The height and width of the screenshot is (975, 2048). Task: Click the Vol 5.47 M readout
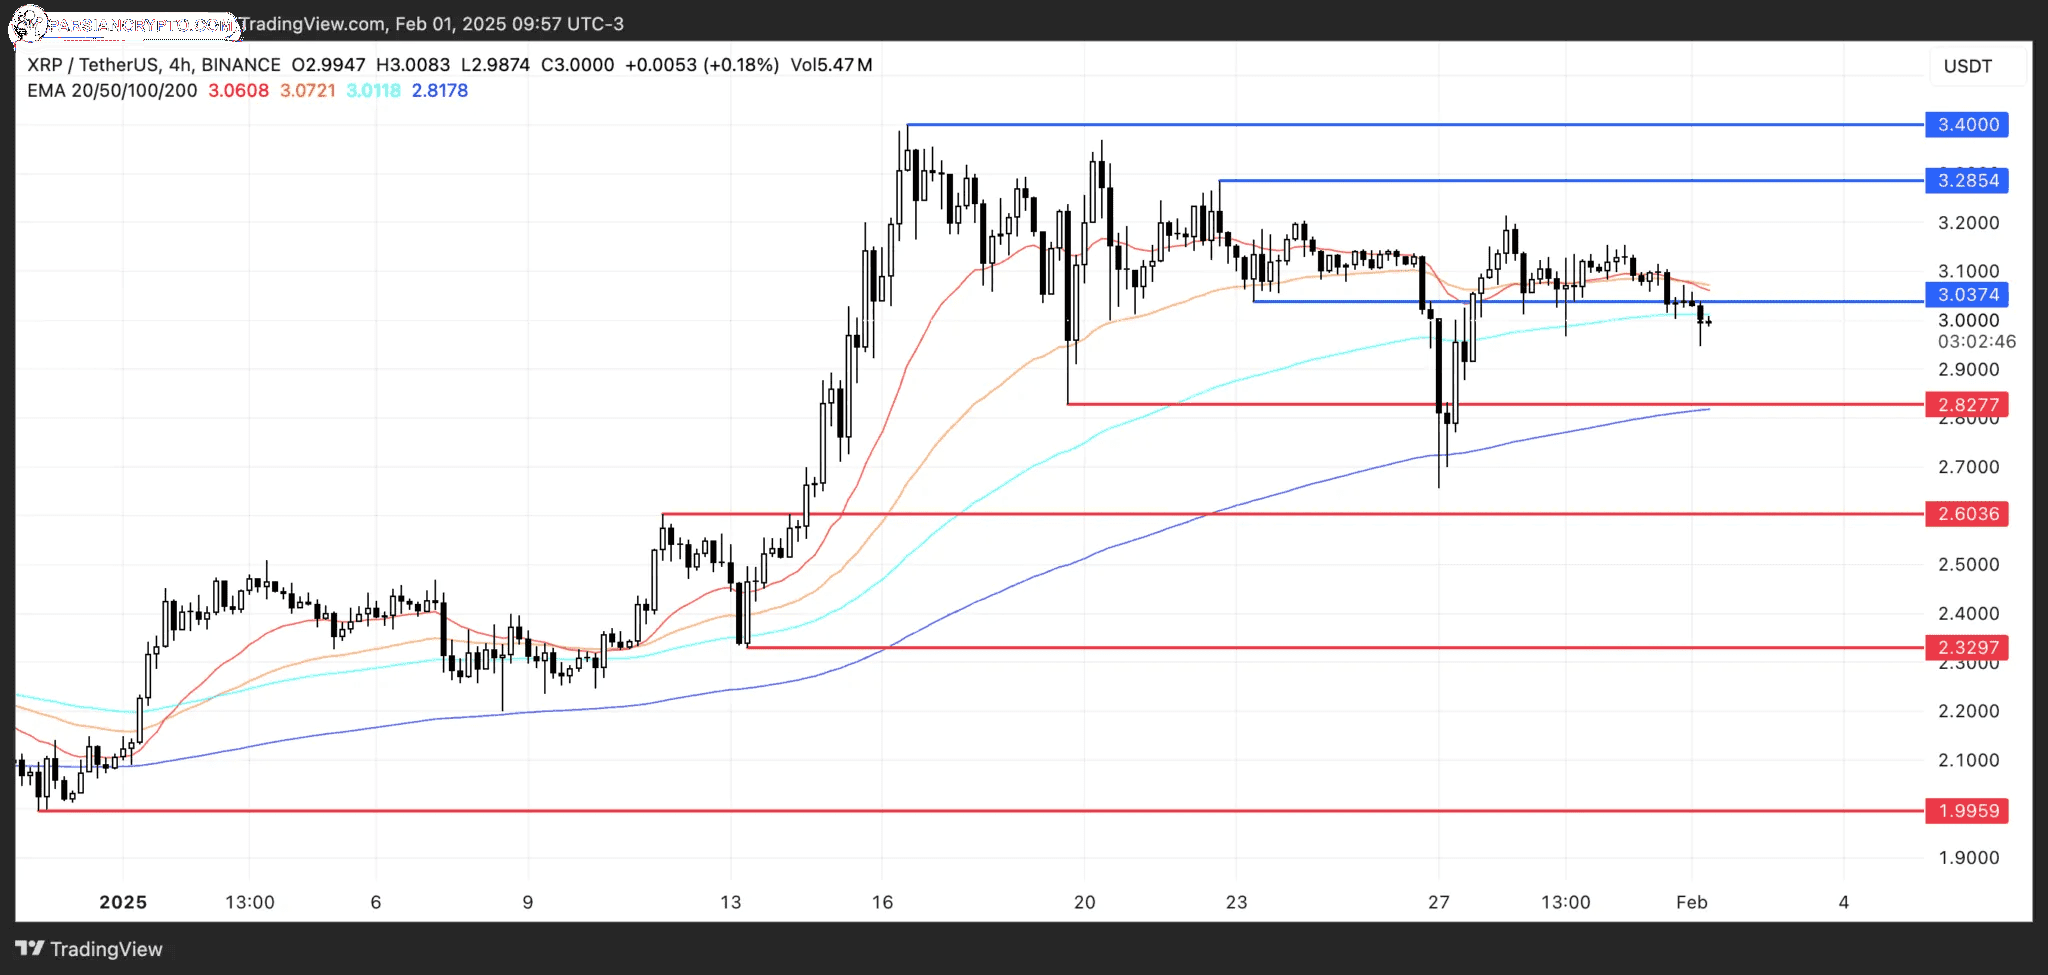point(831,65)
